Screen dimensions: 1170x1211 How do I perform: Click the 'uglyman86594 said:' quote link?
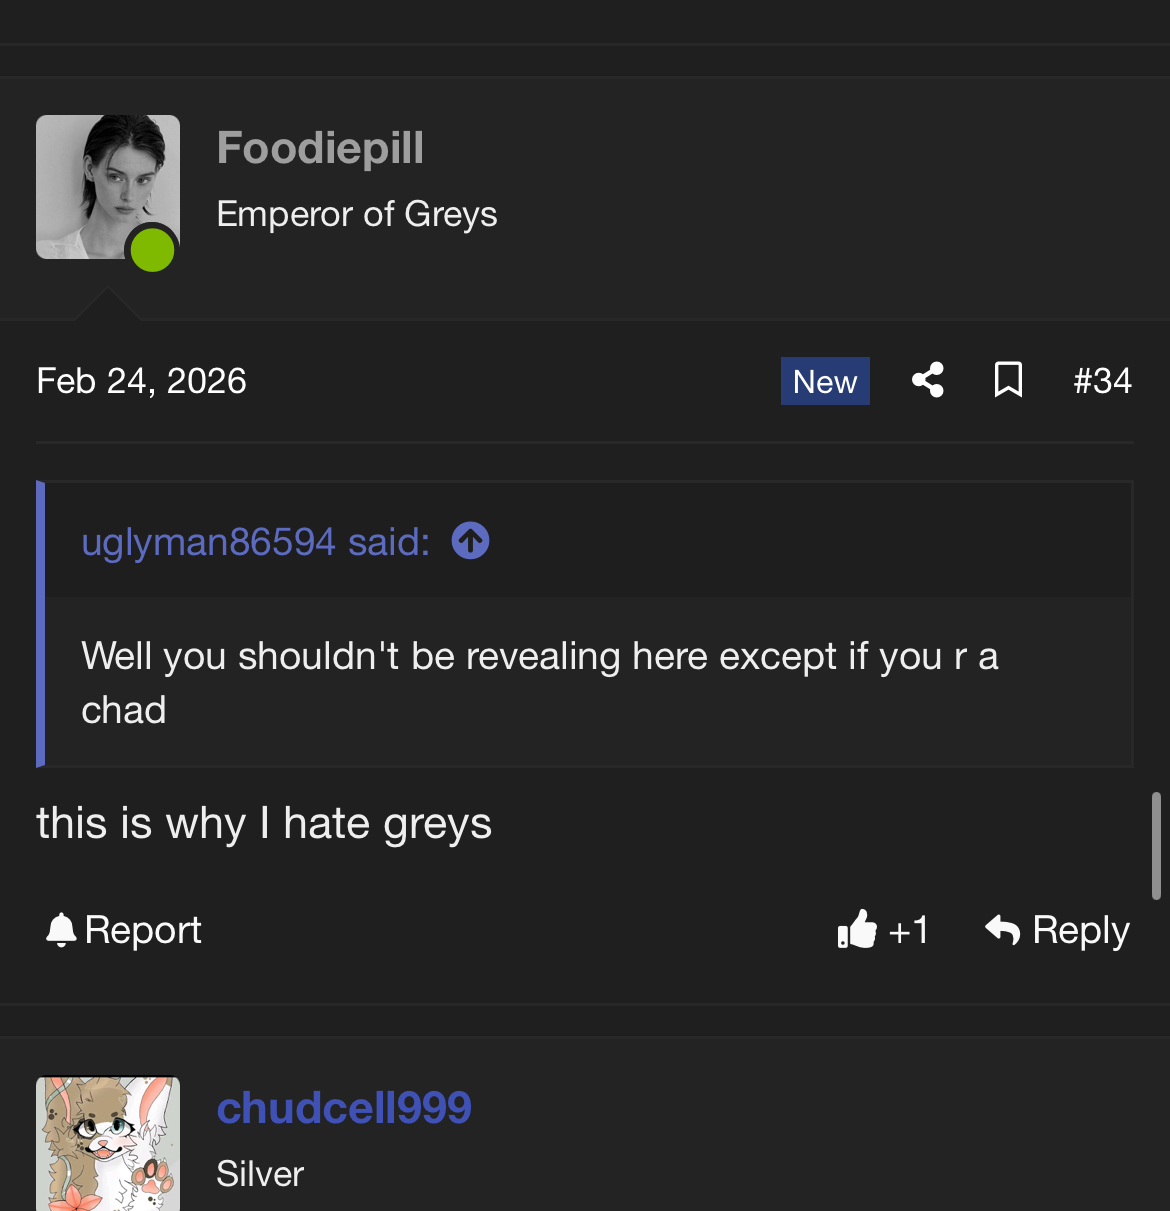click(255, 542)
